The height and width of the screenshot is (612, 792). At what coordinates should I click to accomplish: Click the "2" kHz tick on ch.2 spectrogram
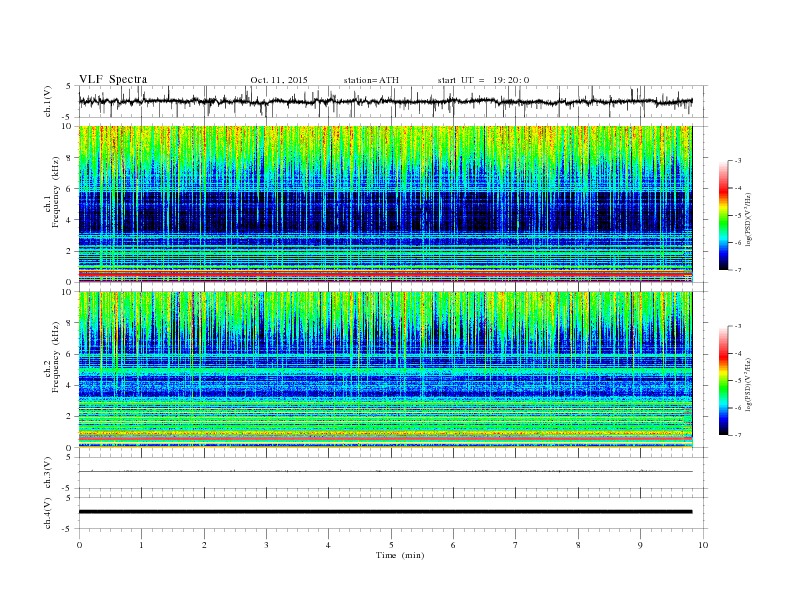click(70, 417)
